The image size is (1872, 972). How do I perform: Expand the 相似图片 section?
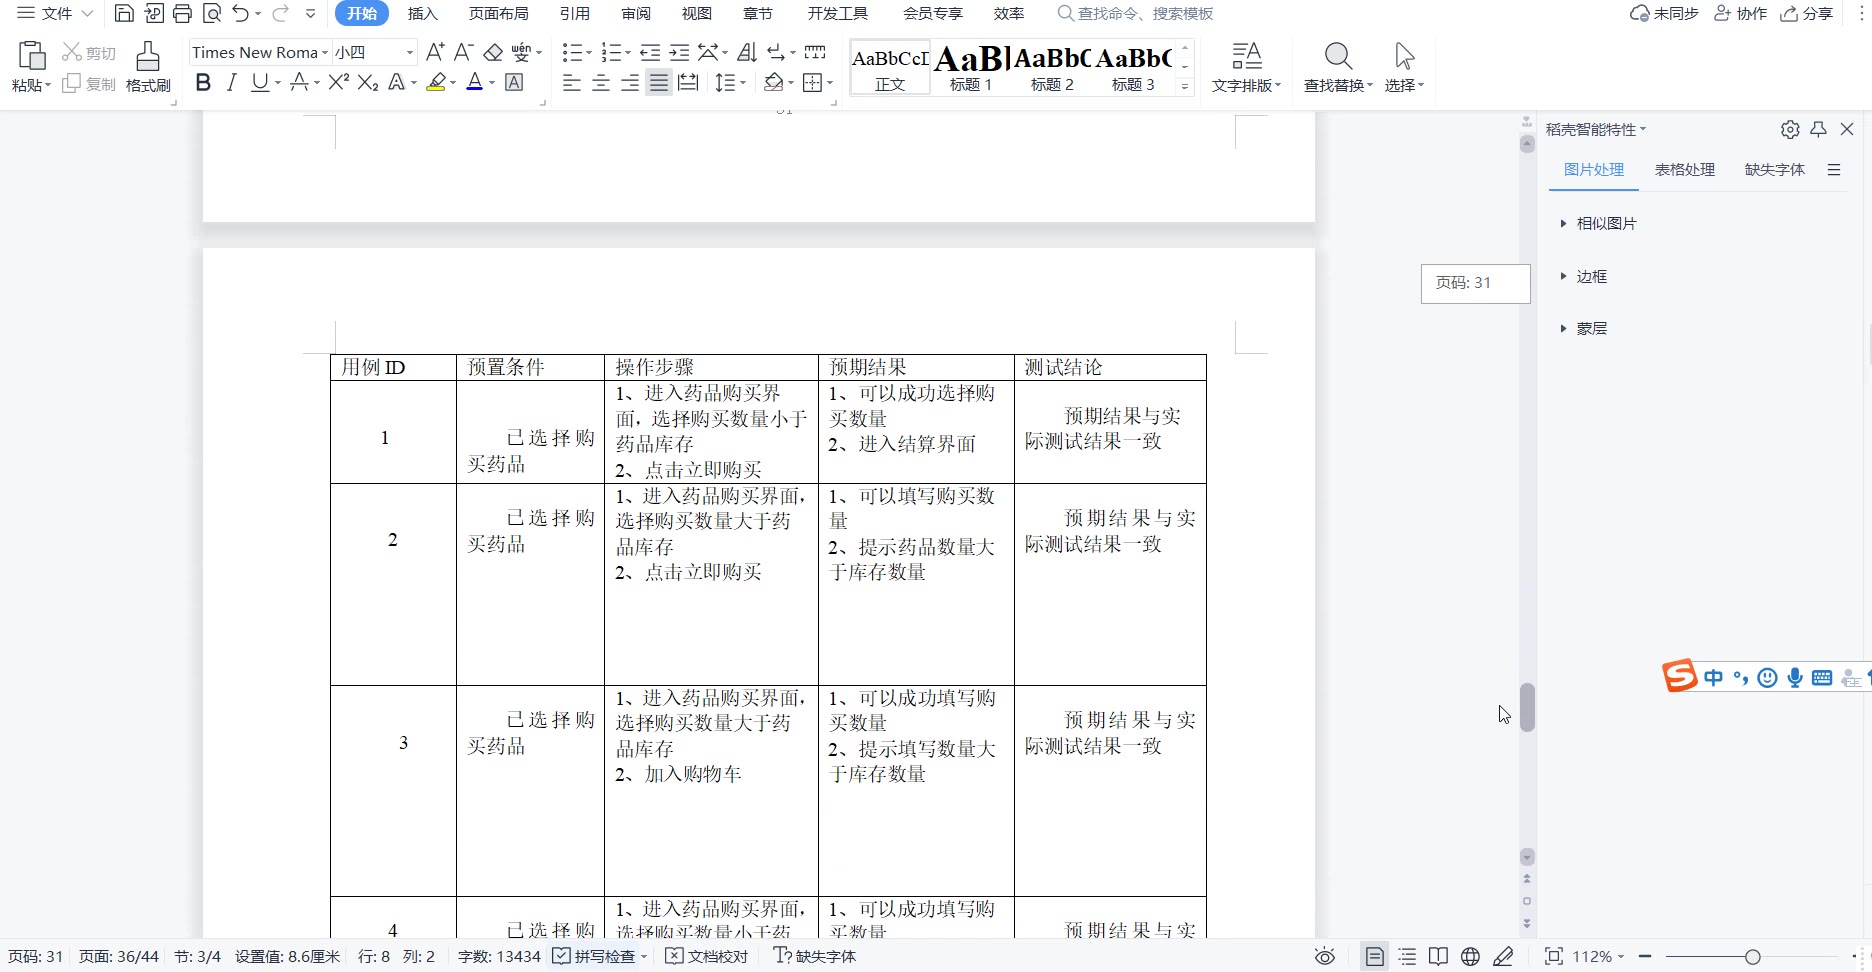pos(1598,224)
